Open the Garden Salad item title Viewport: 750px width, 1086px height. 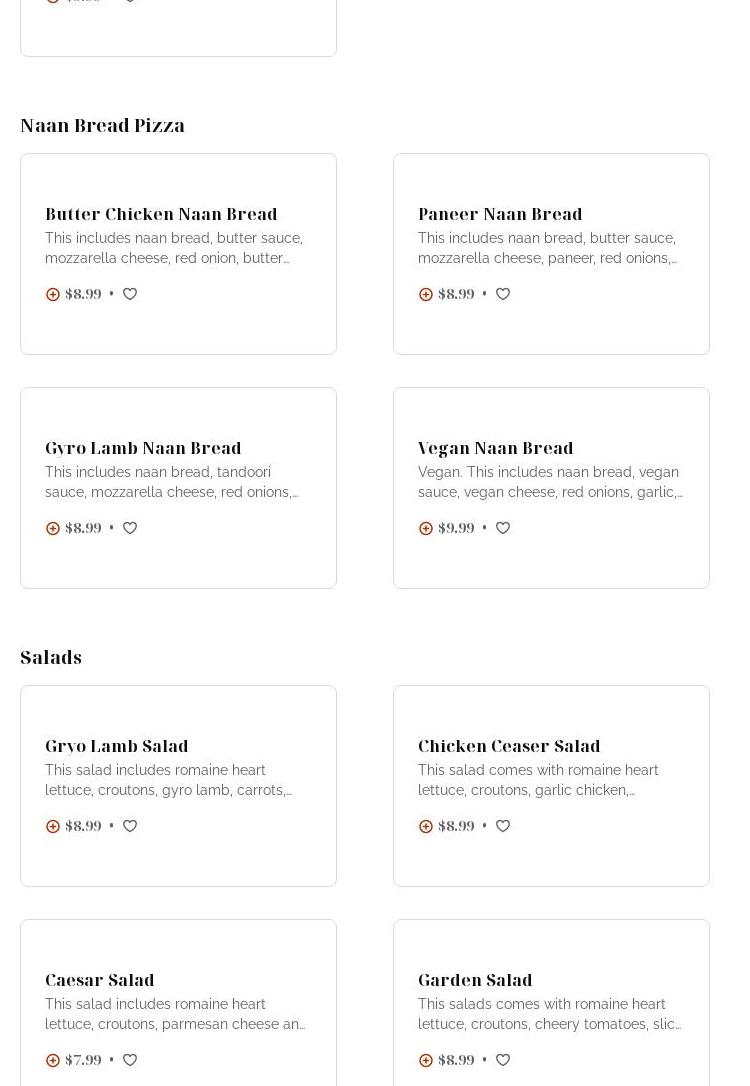click(475, 980)
